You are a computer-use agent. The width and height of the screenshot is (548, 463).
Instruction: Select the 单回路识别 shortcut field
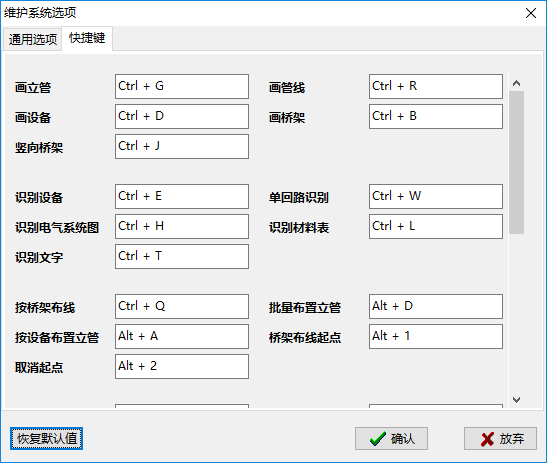(x=436, y=196)
